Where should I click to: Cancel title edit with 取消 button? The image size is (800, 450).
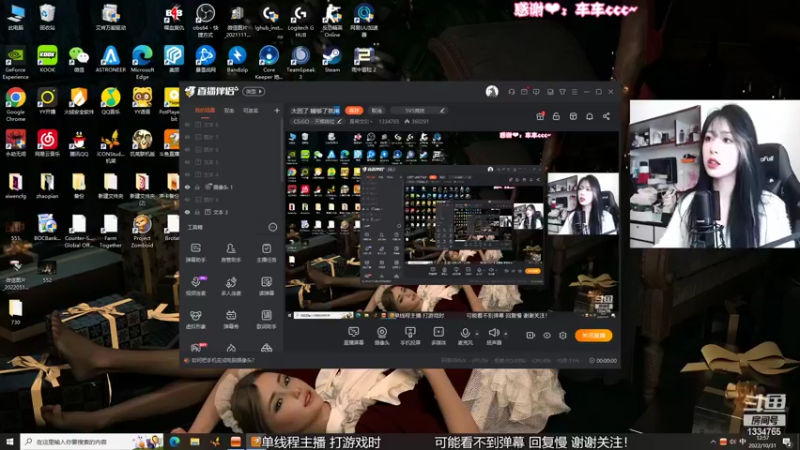coord(377,110)
